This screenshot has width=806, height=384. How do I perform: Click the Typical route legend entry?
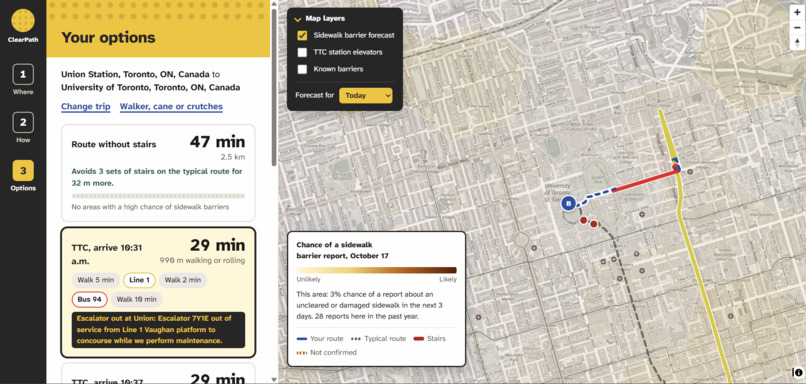(378, 339)
